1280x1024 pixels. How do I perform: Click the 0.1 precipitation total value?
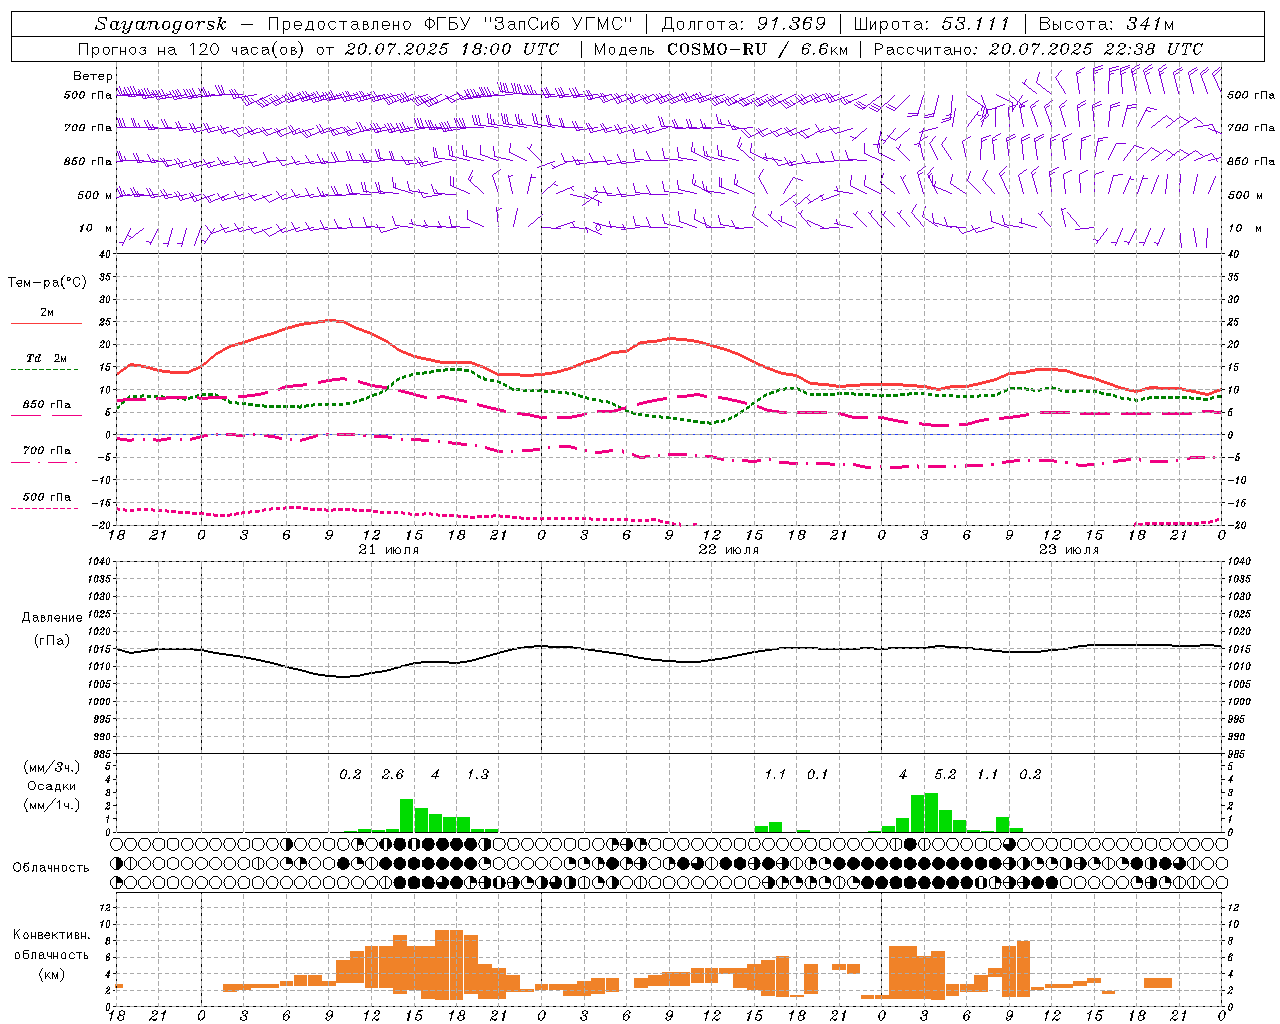[818, 775]
